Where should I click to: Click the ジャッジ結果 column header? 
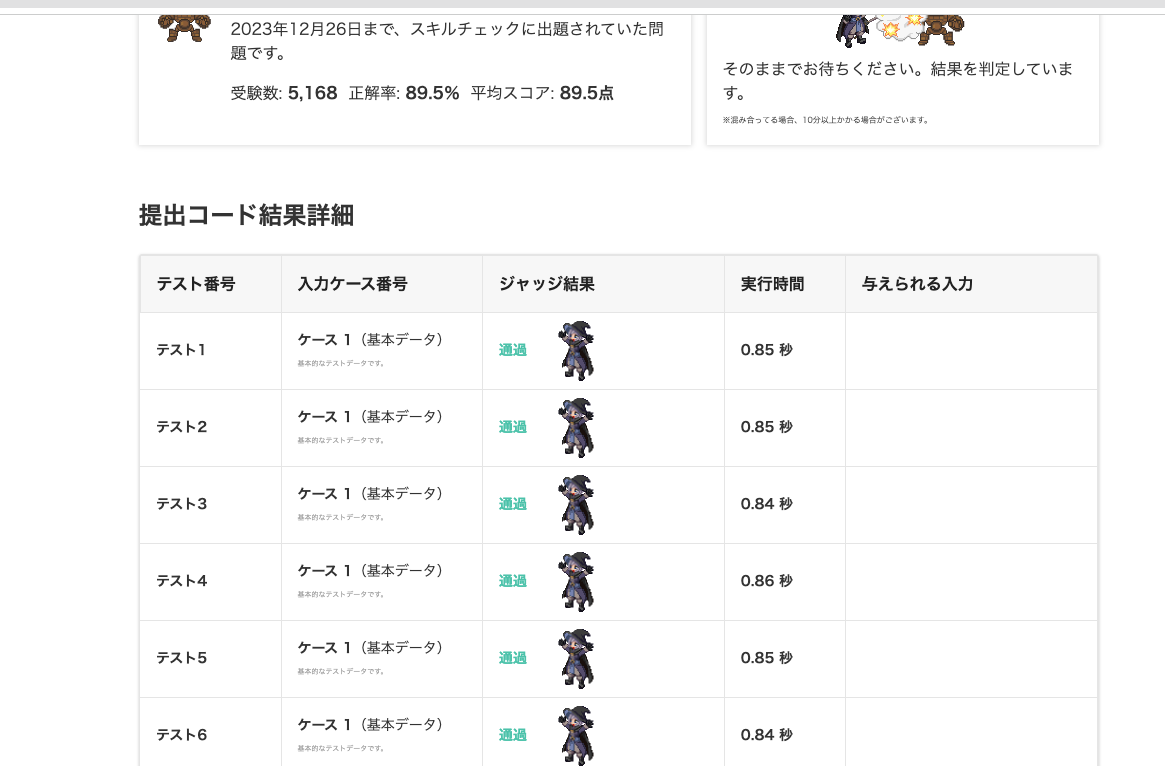point(546,284)
